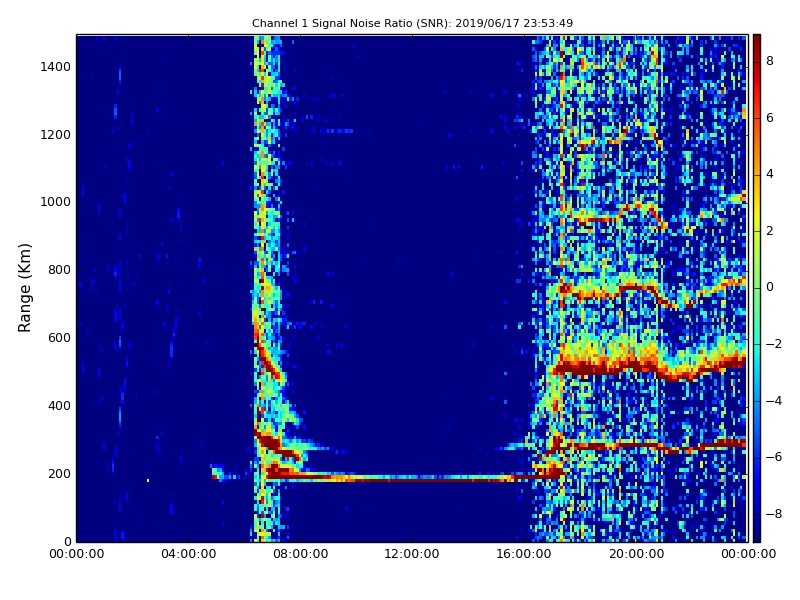800x600 pixels.
Task: Click the colorbar label 8
Action: [x=770, y=61]
